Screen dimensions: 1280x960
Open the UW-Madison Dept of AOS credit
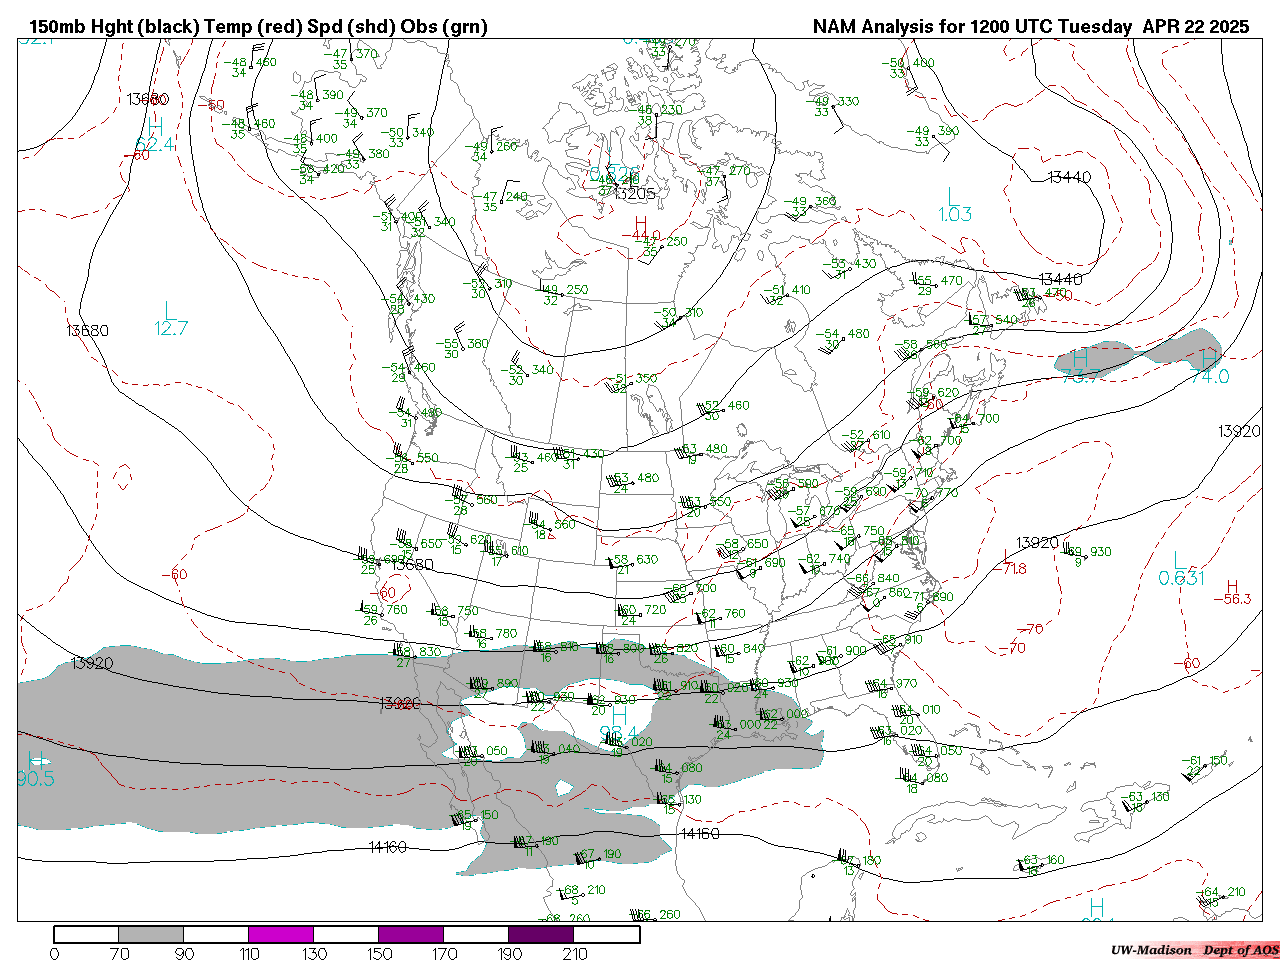[1194, 950]
